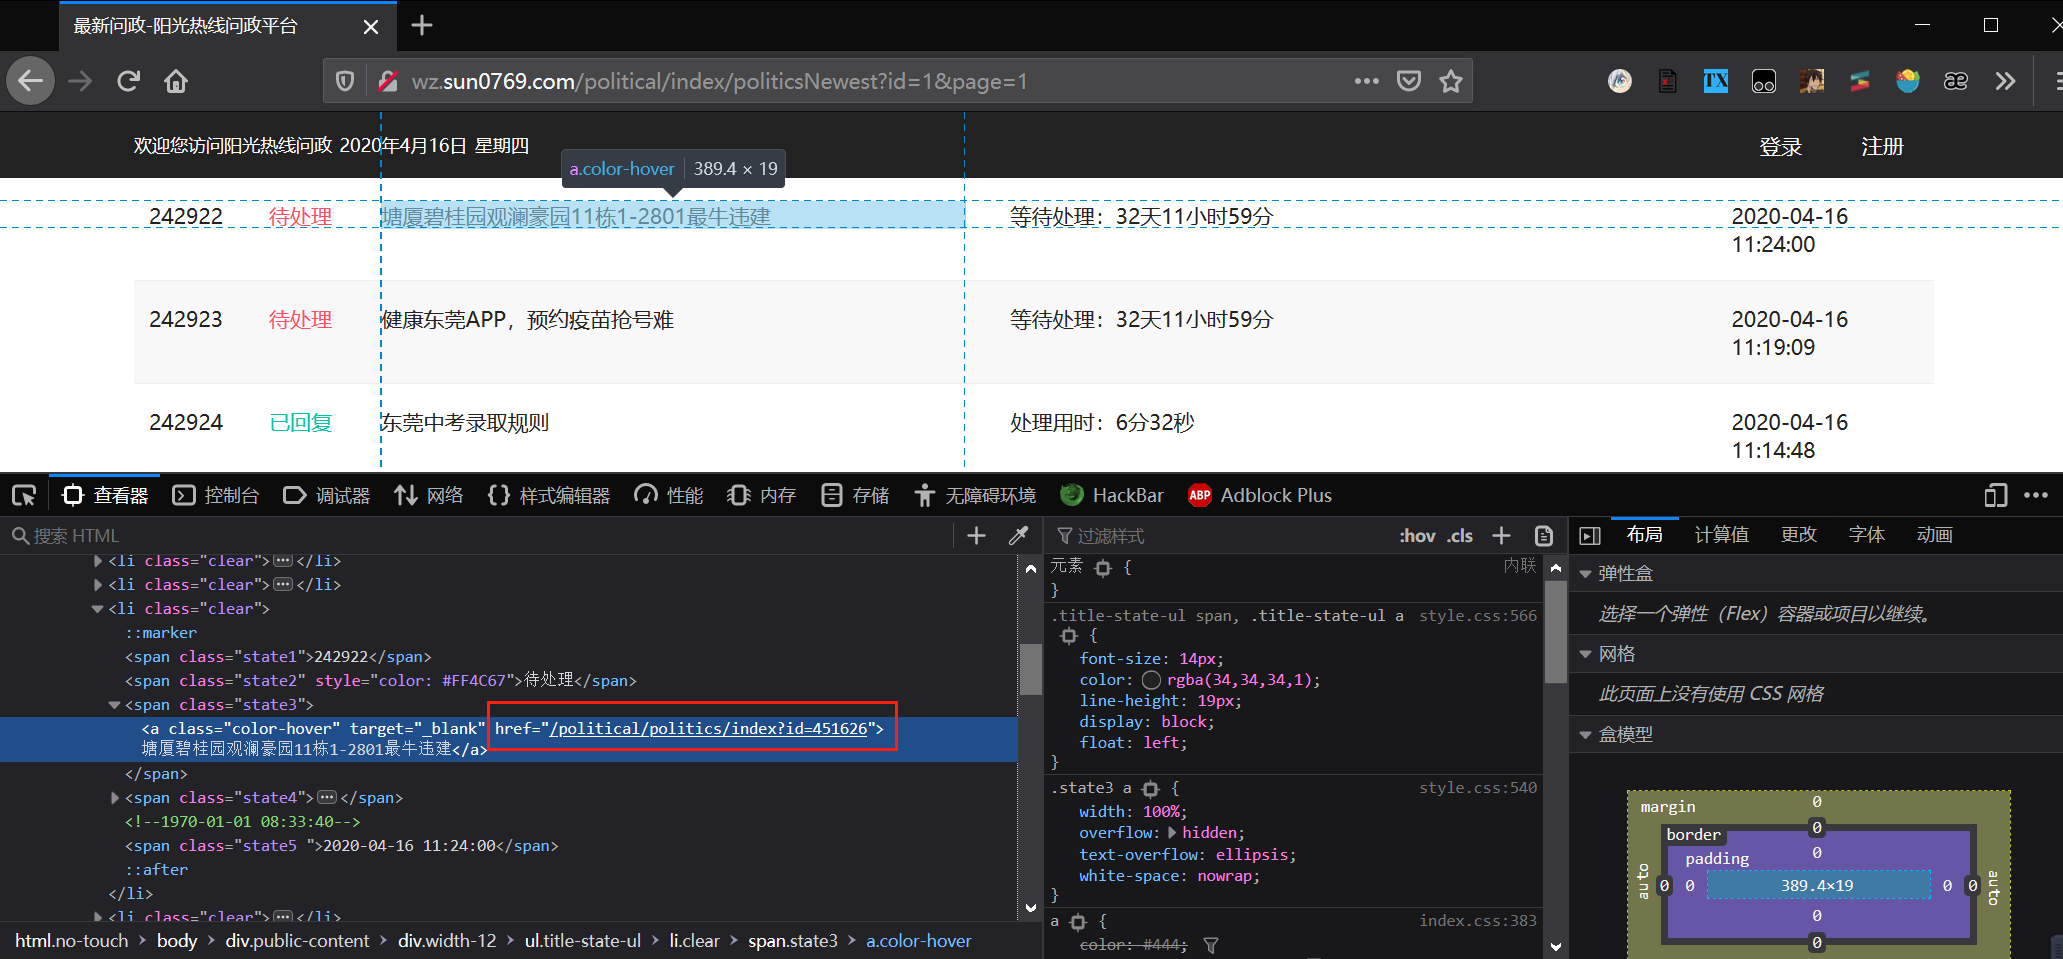This screenshot has height=959, width=2063.
Task: Switch to the 查看器 Inspector tab
Action: point(105,495)
